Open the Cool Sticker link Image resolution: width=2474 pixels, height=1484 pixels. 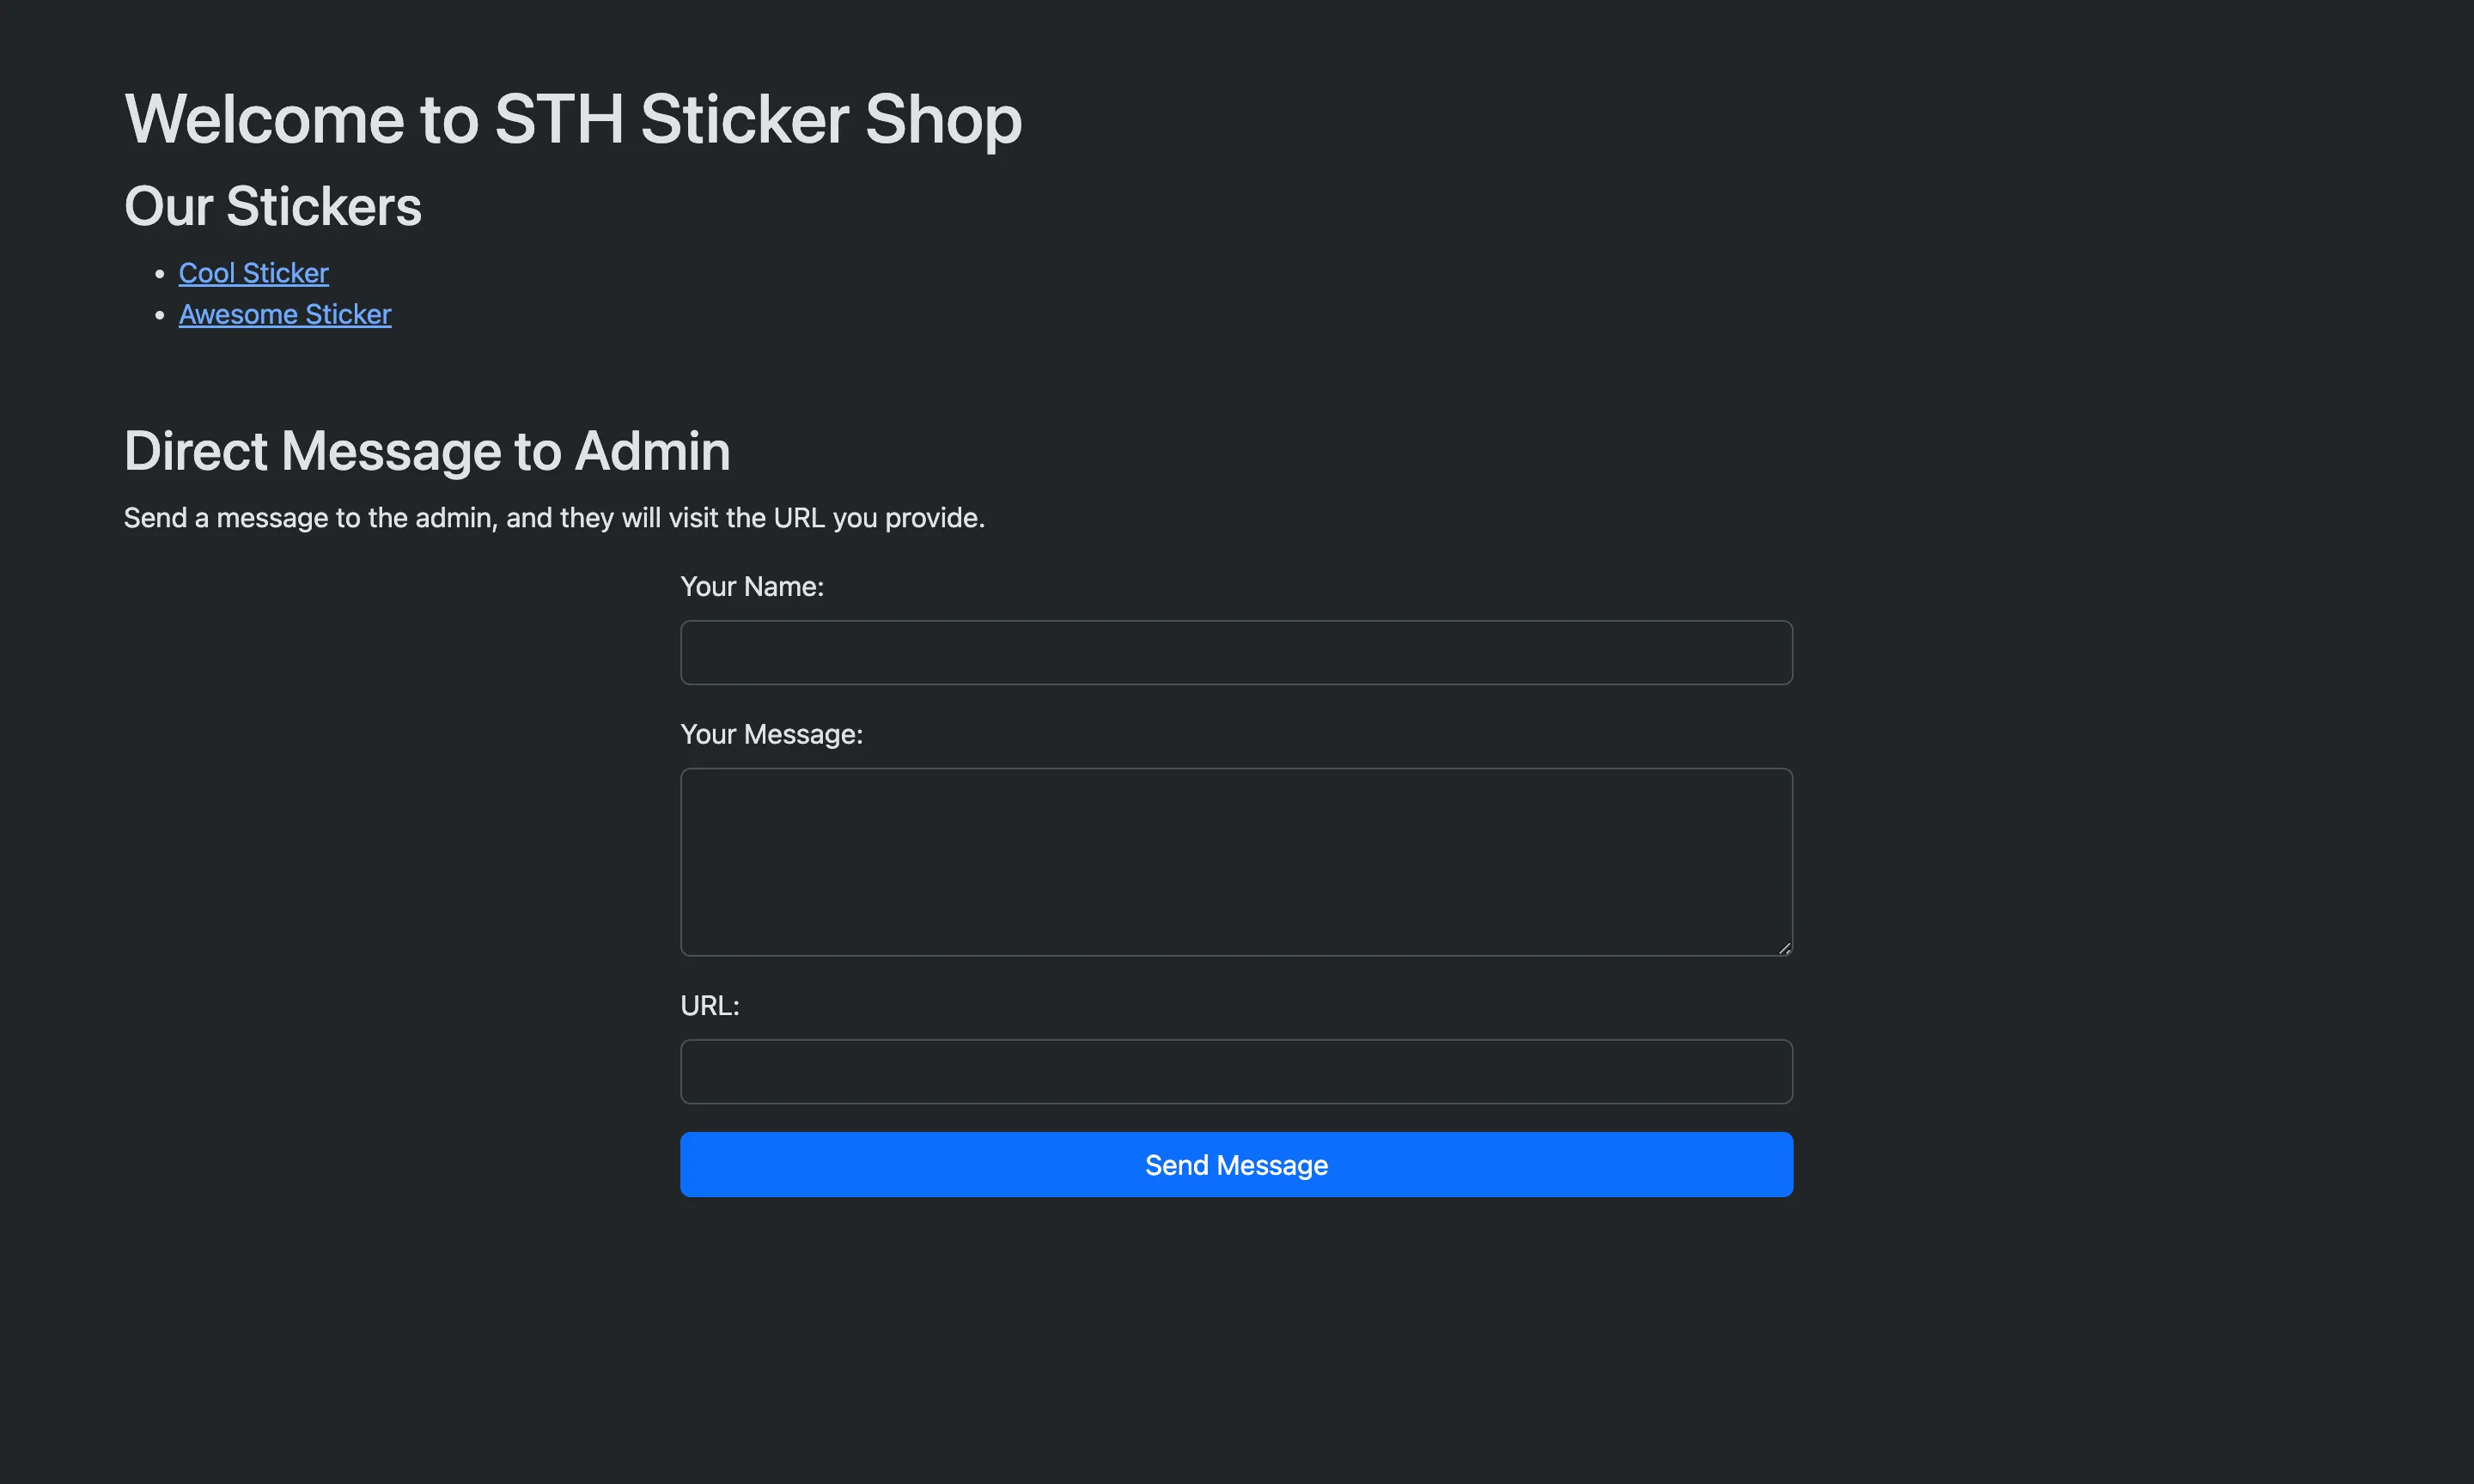pos(253,273)
